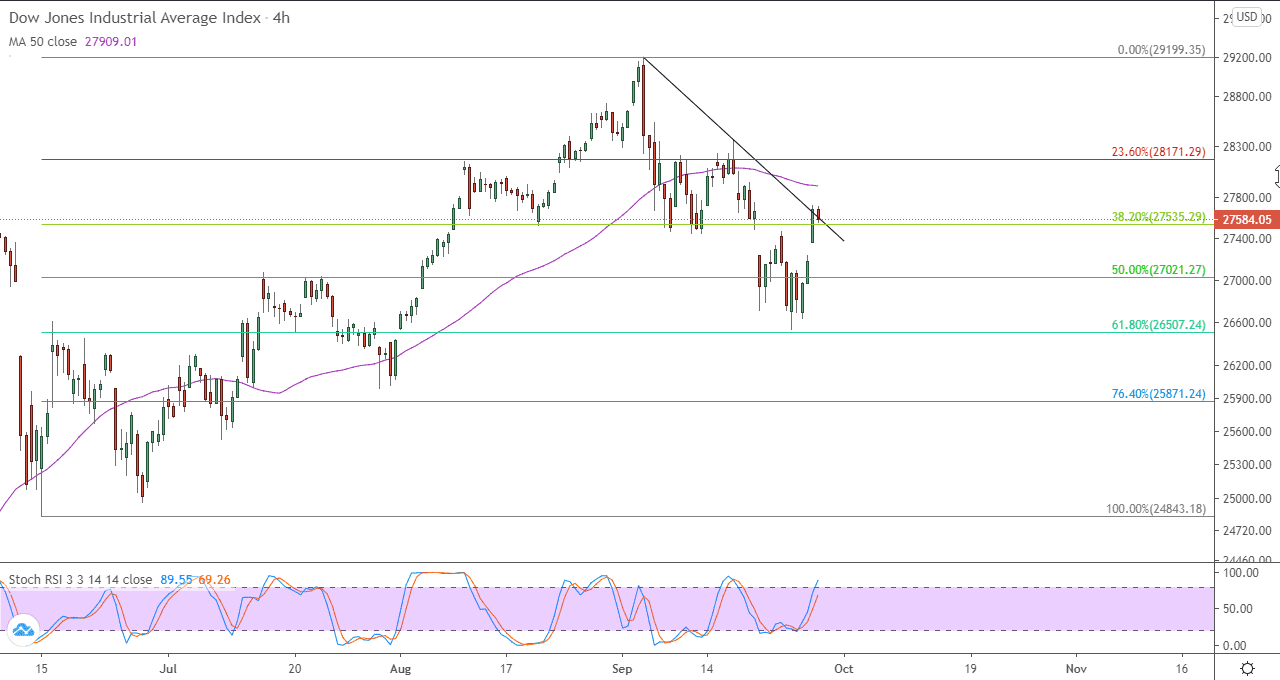Click the 29200.00 price axis label
The height and width of the screenshot is (680, 1280).
[1246, 58]
